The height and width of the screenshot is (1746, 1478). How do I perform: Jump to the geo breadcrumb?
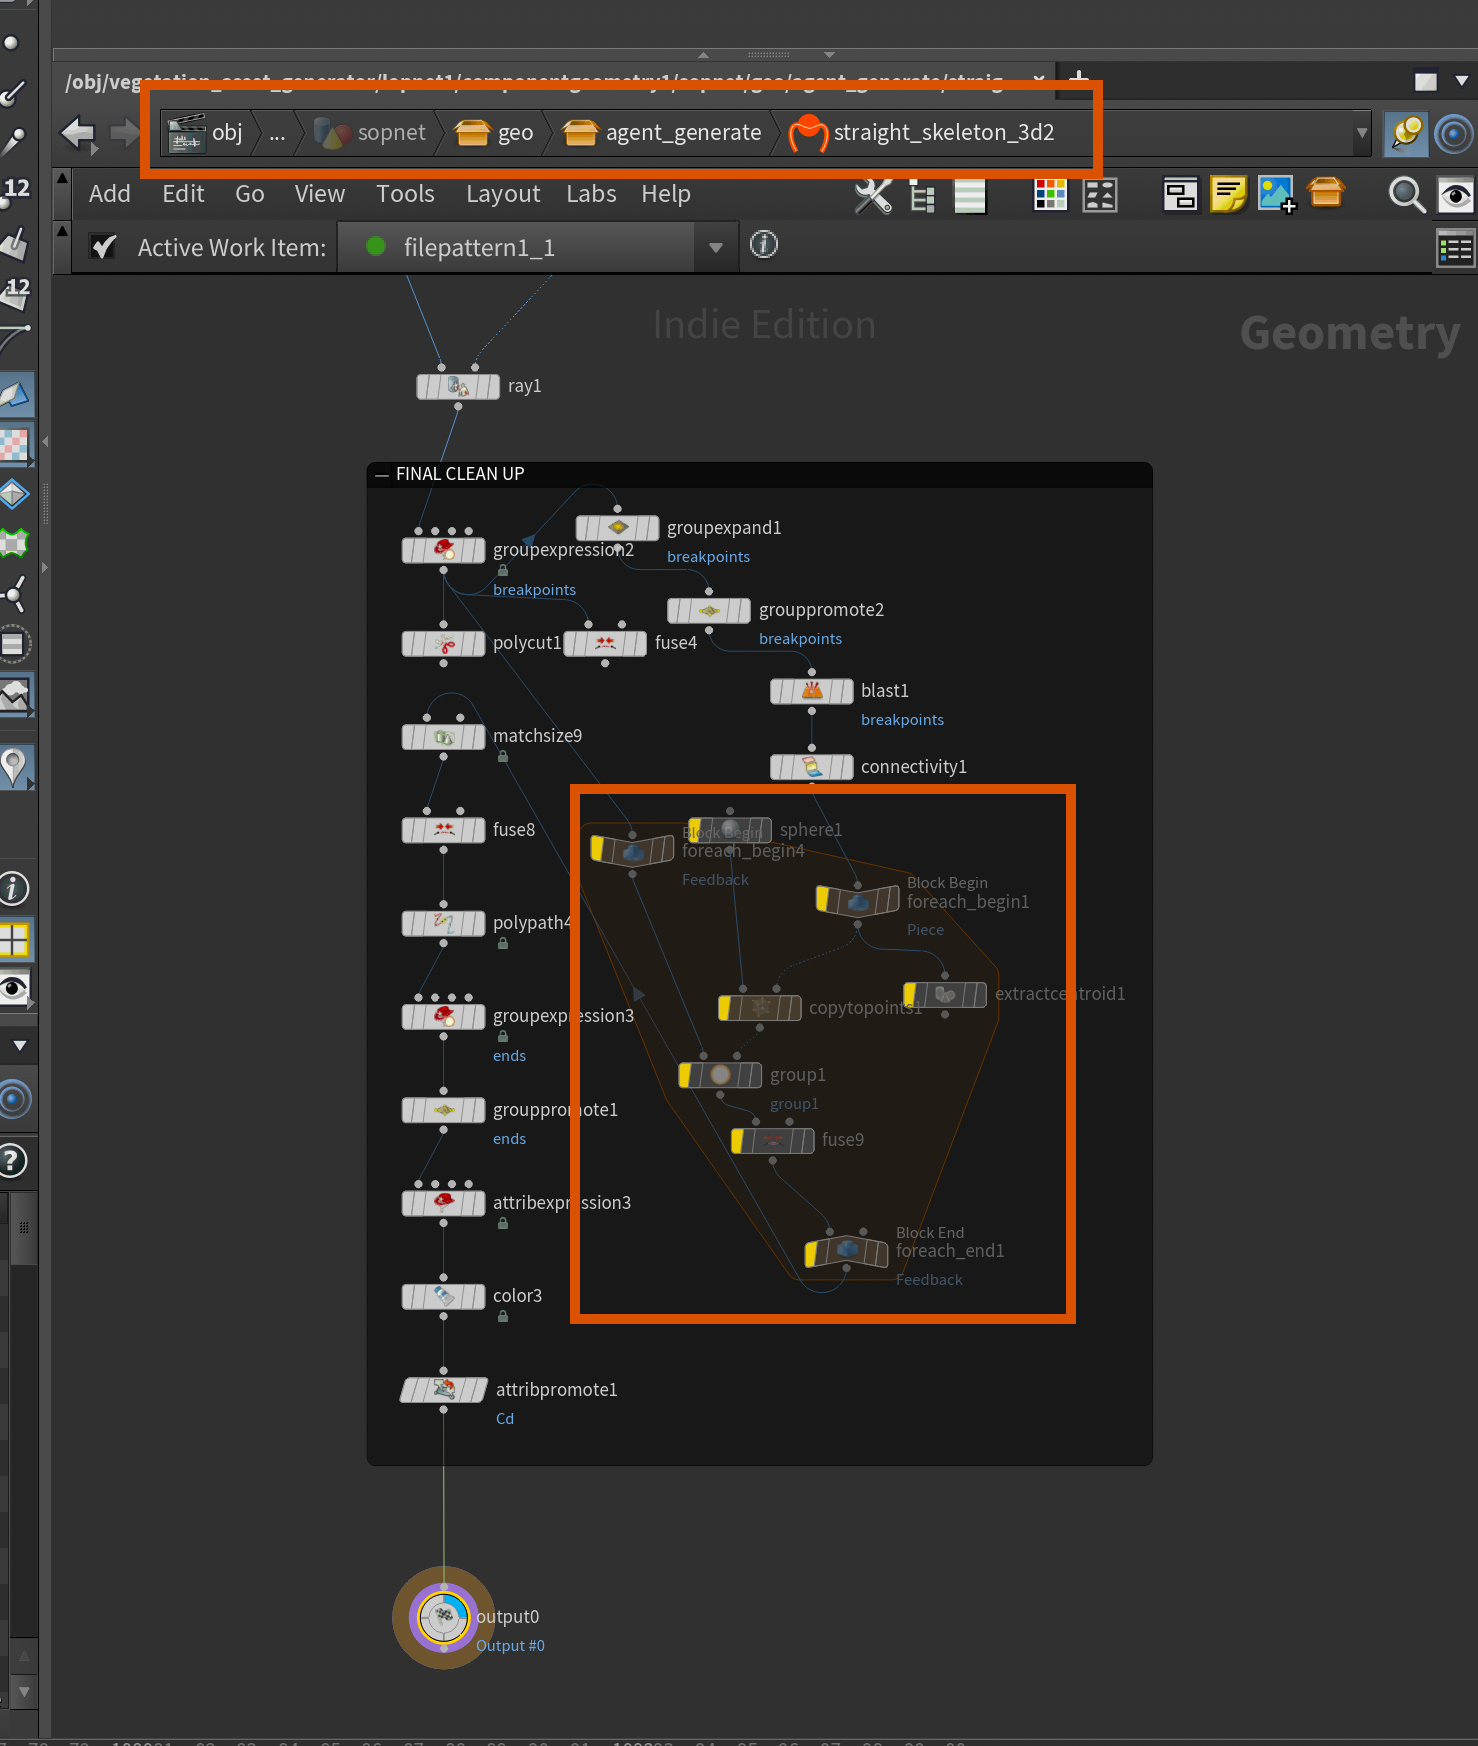tap(494, 133)
